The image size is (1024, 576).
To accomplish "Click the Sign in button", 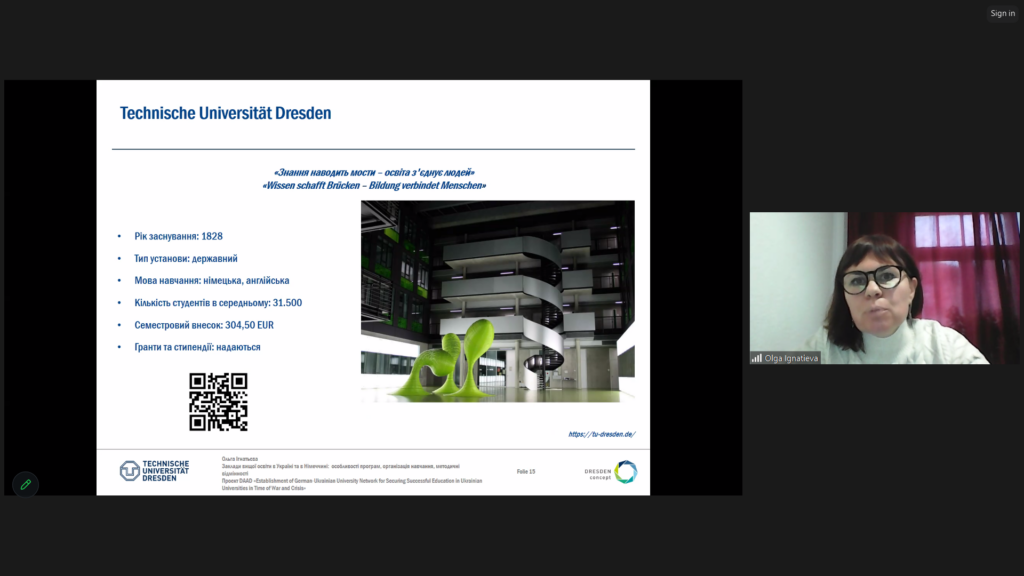I will coord(1002,13).
